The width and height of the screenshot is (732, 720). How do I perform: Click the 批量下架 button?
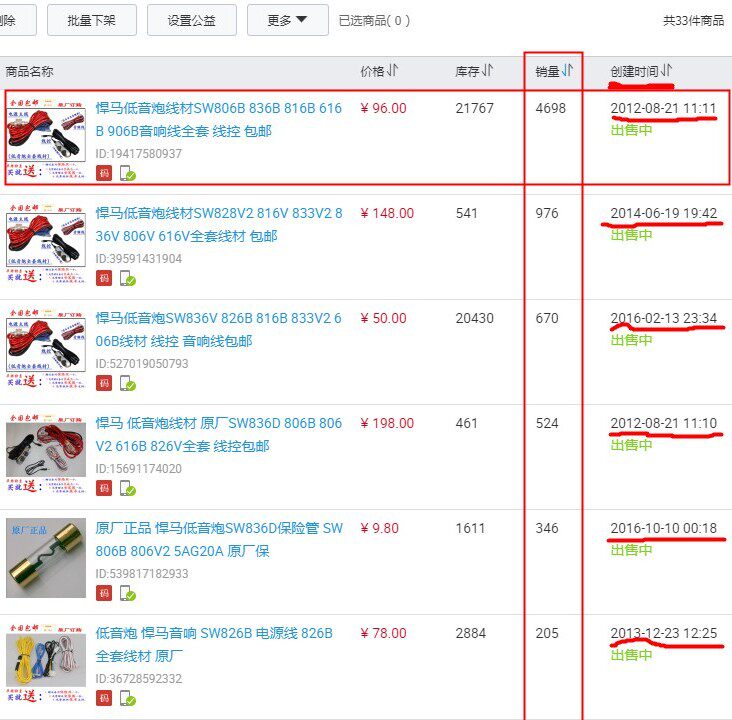point(92,20)
